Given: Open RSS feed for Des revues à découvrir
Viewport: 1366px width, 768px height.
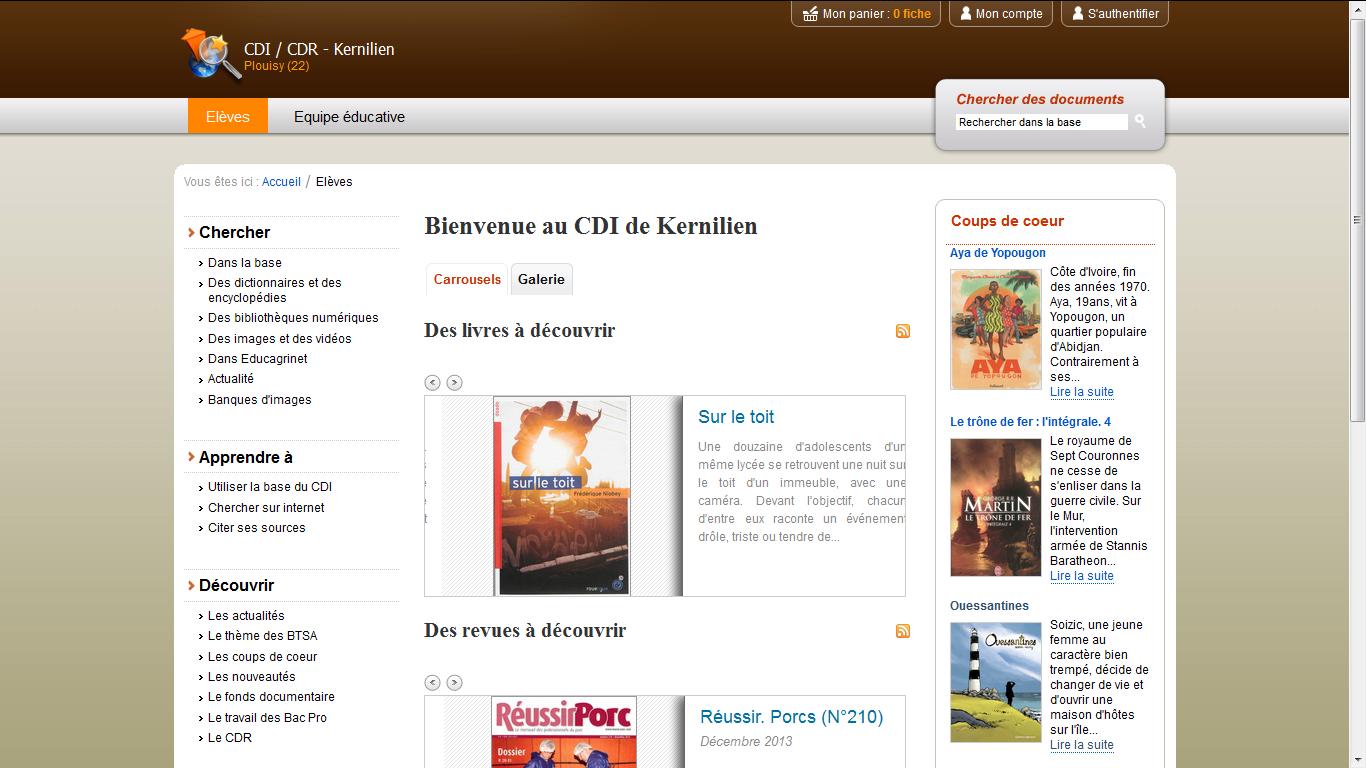Looking at the screenshot, I should tap(903, 631).
